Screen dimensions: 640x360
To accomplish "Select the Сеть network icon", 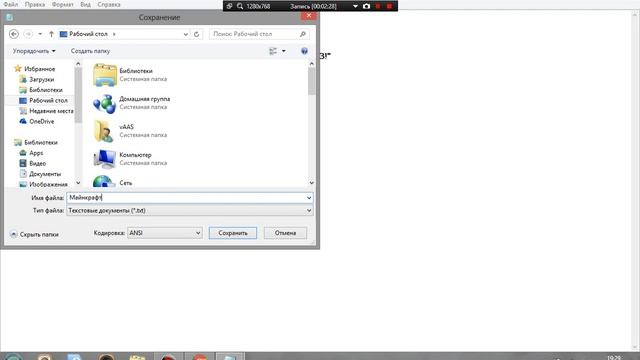I will [x=103, y=181].
